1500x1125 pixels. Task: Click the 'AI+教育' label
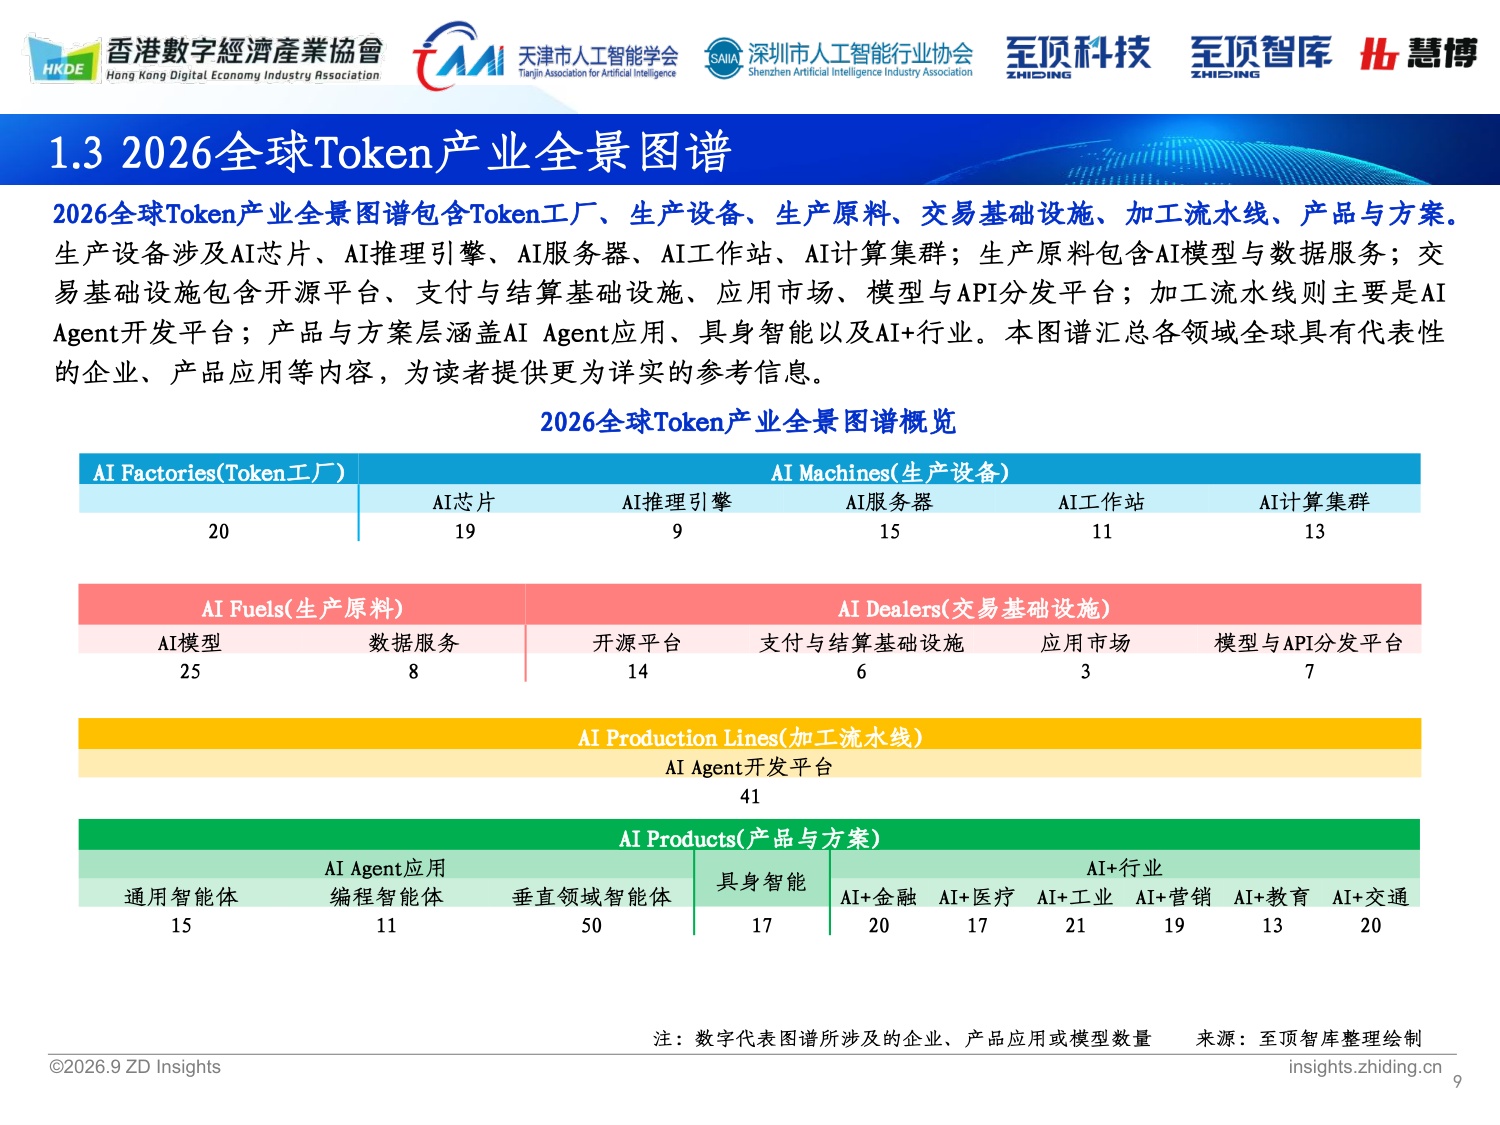point(1272,897)
